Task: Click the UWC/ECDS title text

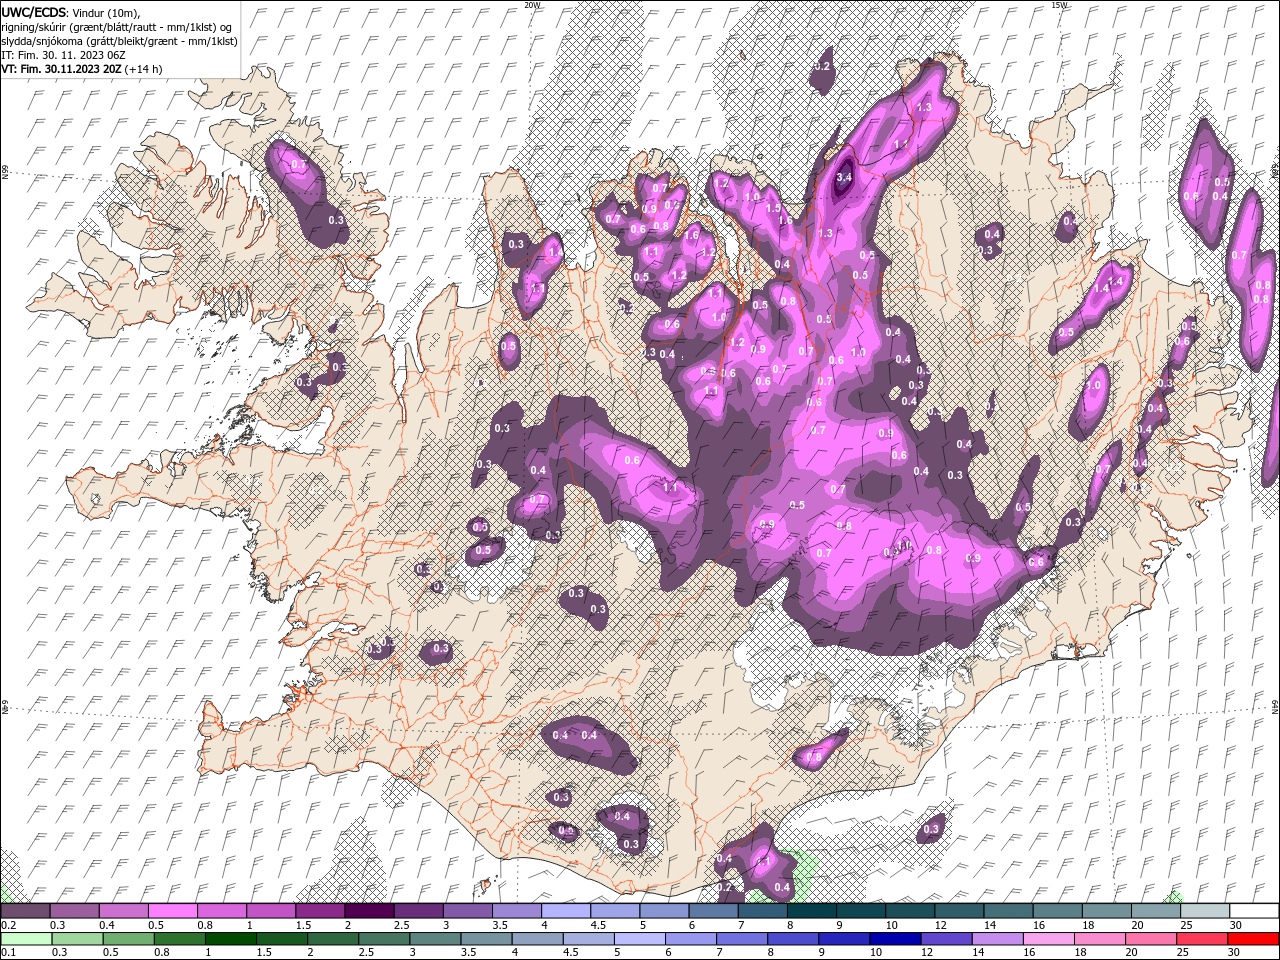Action: 34,12
